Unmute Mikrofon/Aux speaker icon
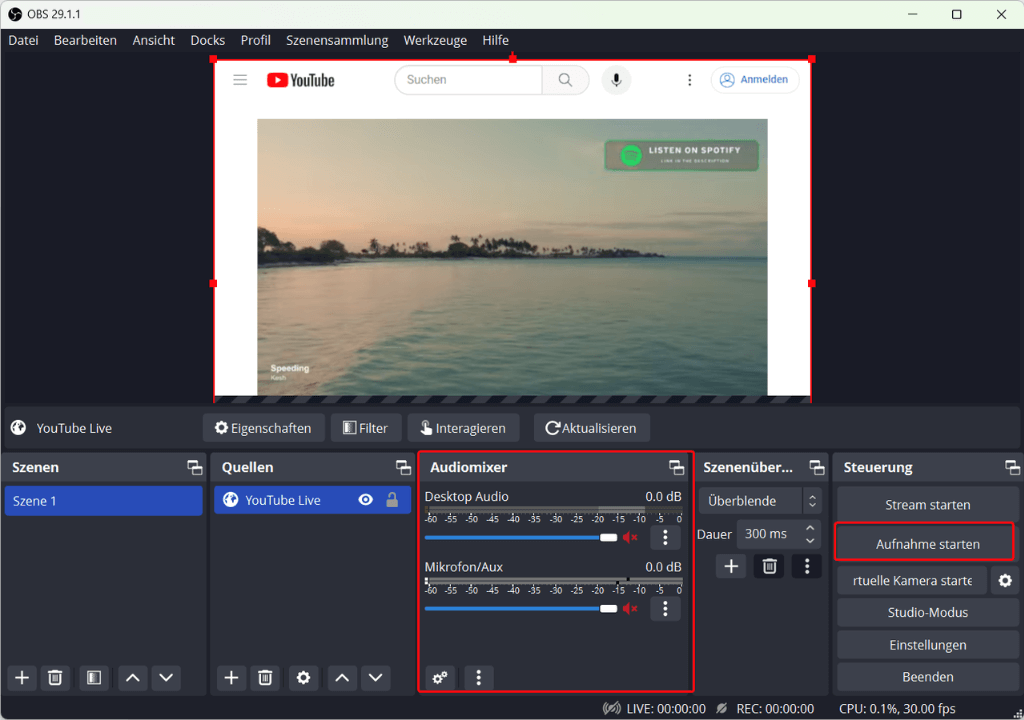Image resolution: width=1024 pixels, height=720 pixels. (630, 608)
